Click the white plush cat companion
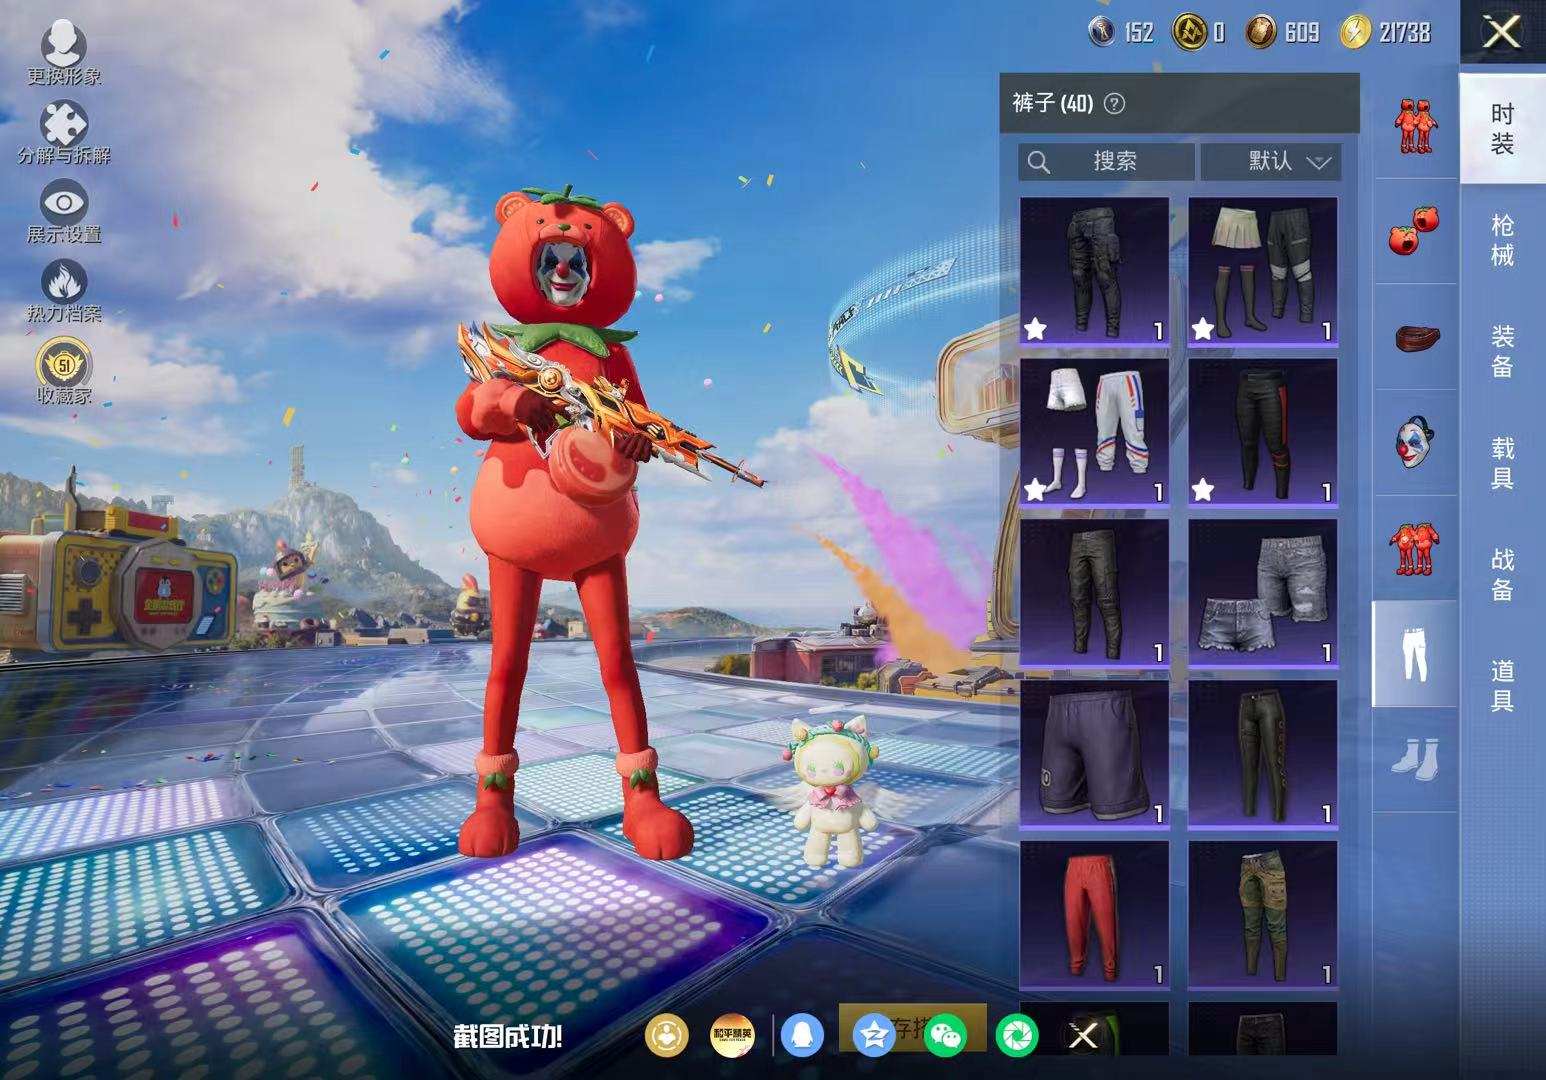Viewport: 1546px width, 1080px height. tap(832, 792)
